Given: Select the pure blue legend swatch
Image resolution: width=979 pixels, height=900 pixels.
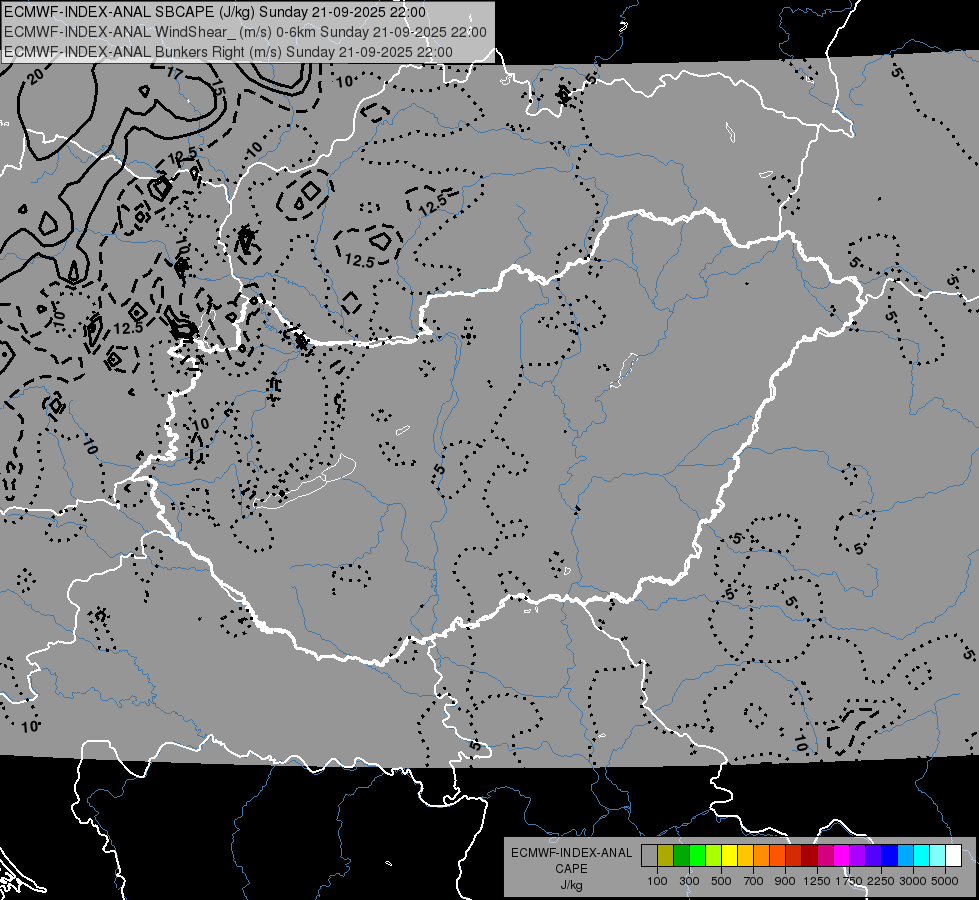Looking at the screenshot, I should click(890, 855).
